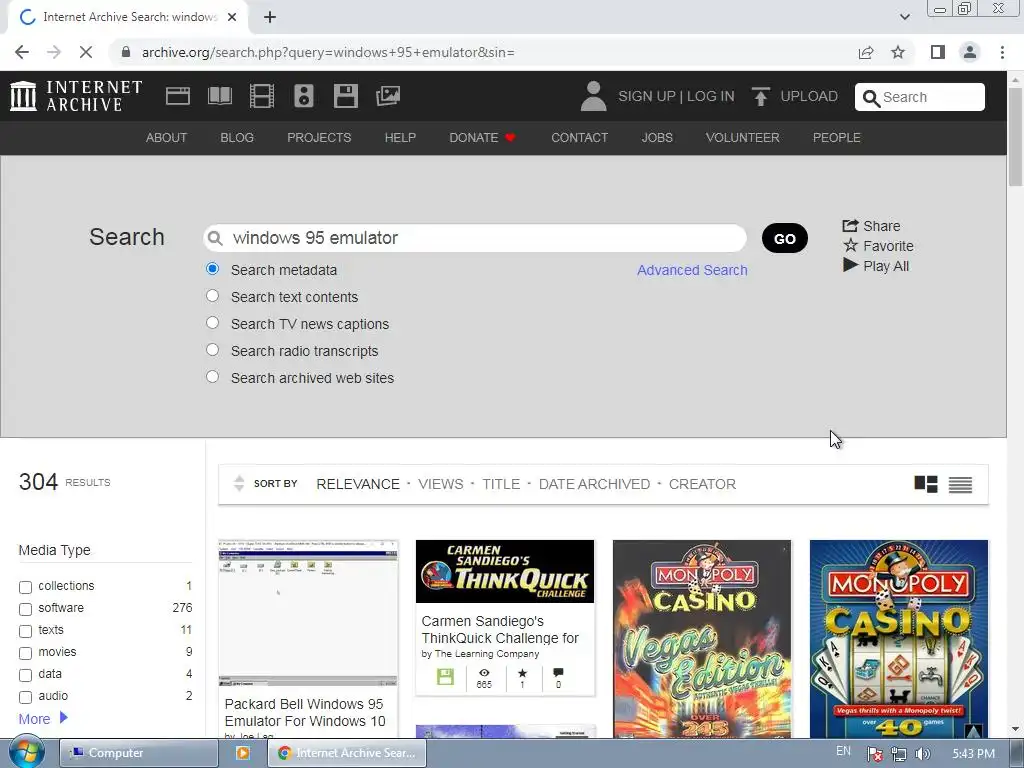Viewport: 1024px width, 768px height.
Task: Click the user avatar icon
Action: [593, 96]
